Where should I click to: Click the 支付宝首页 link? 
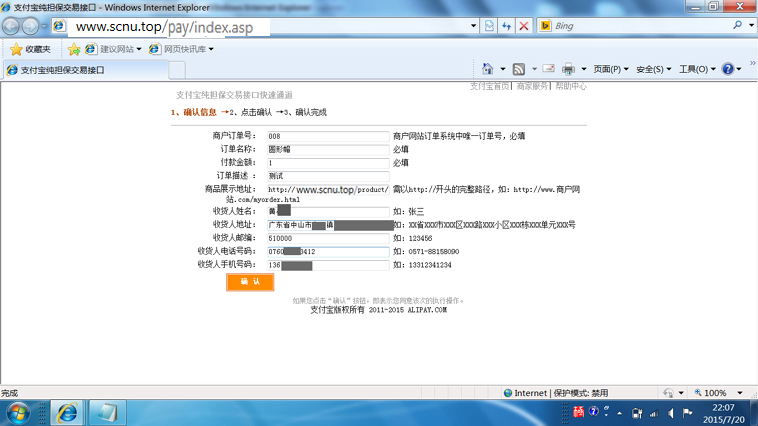coord(490,87)
